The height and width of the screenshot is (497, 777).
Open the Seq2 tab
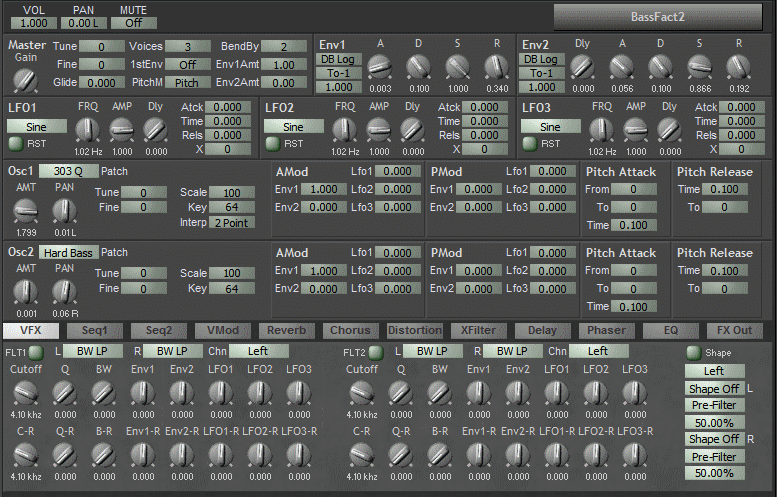pos(159,331)
